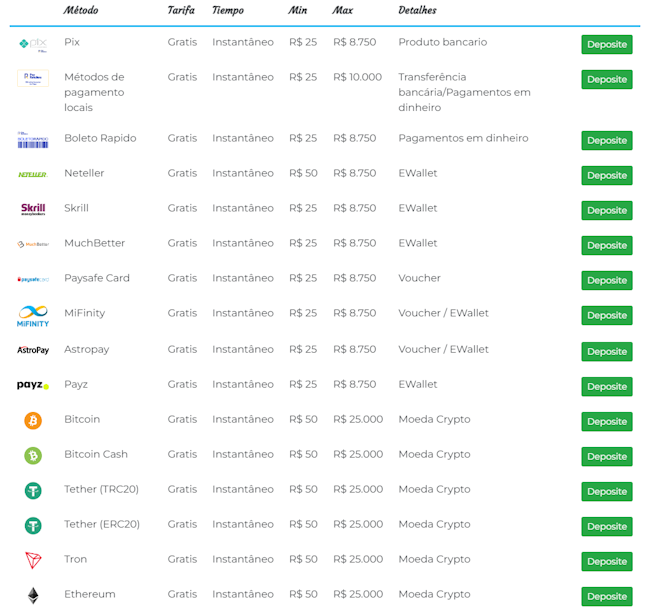Select the 'Astropay' method name
The width and height of the screenshot is (650, 609).
[x=87, y=349]
